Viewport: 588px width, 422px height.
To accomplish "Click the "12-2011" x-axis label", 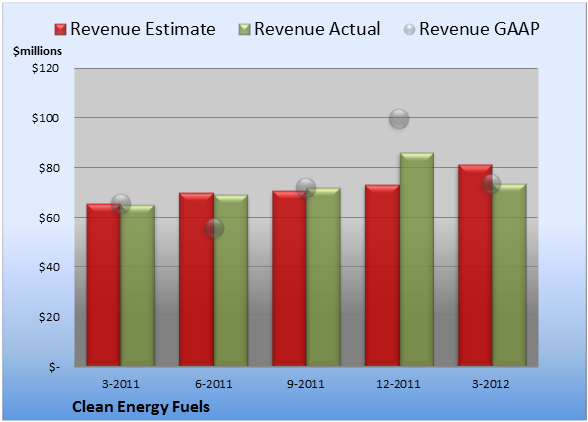I will [x=398, y=384].
